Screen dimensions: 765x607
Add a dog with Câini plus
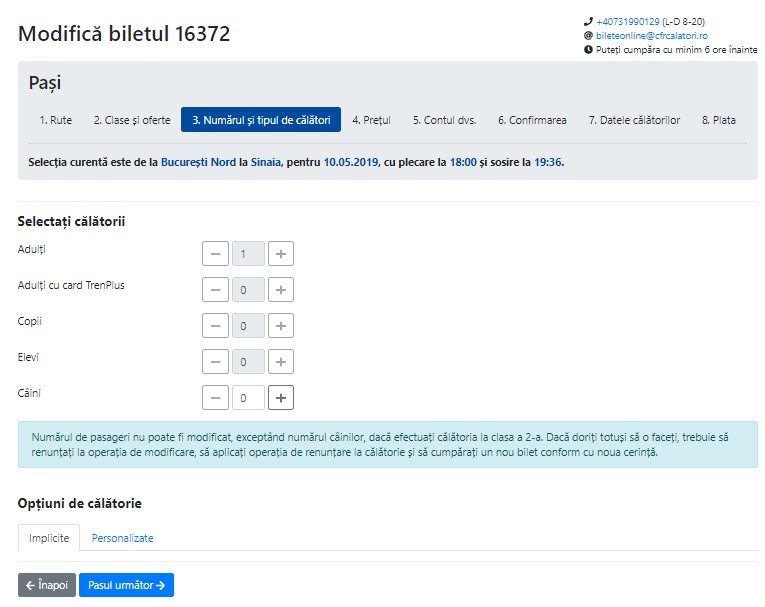[x=281, y=398]
